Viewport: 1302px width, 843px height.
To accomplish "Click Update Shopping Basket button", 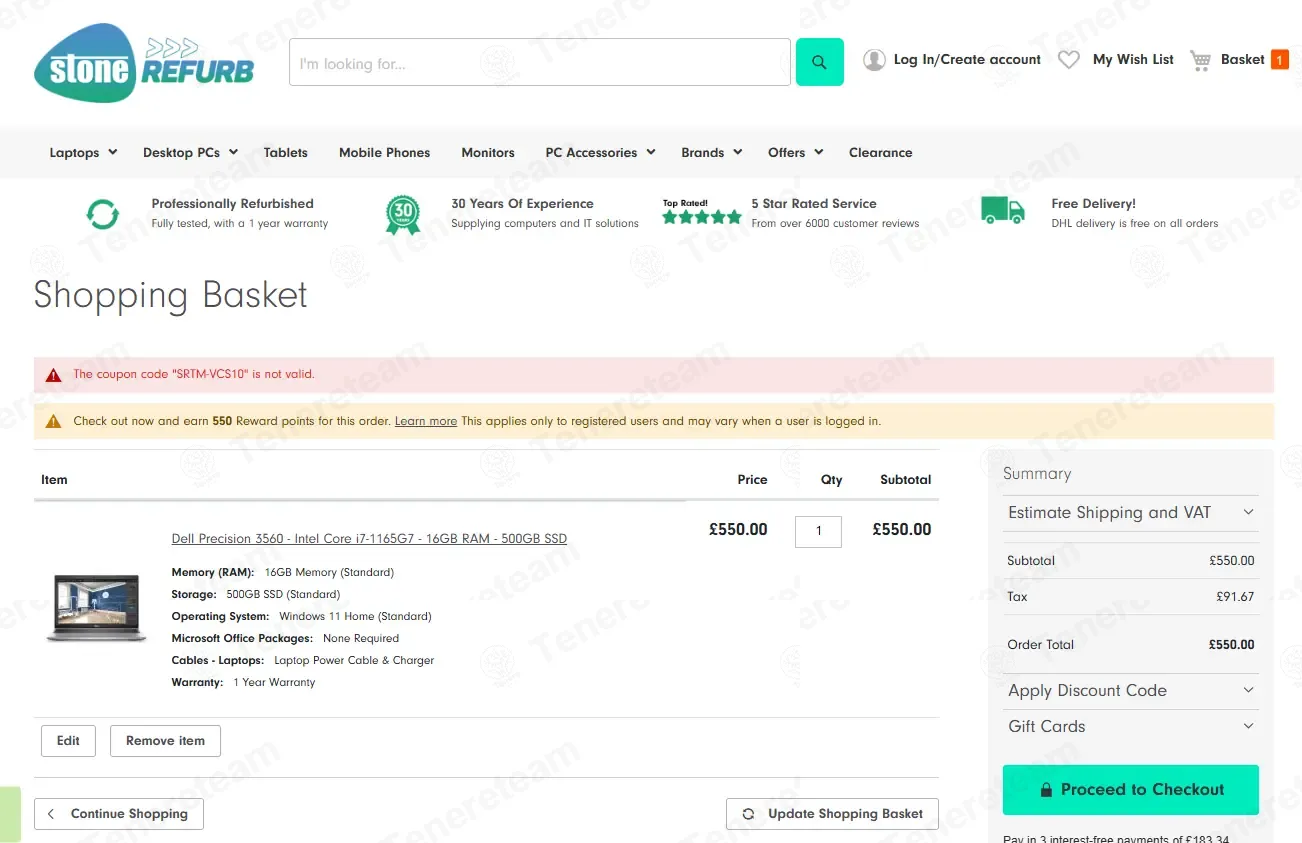I will coord(832,814).
